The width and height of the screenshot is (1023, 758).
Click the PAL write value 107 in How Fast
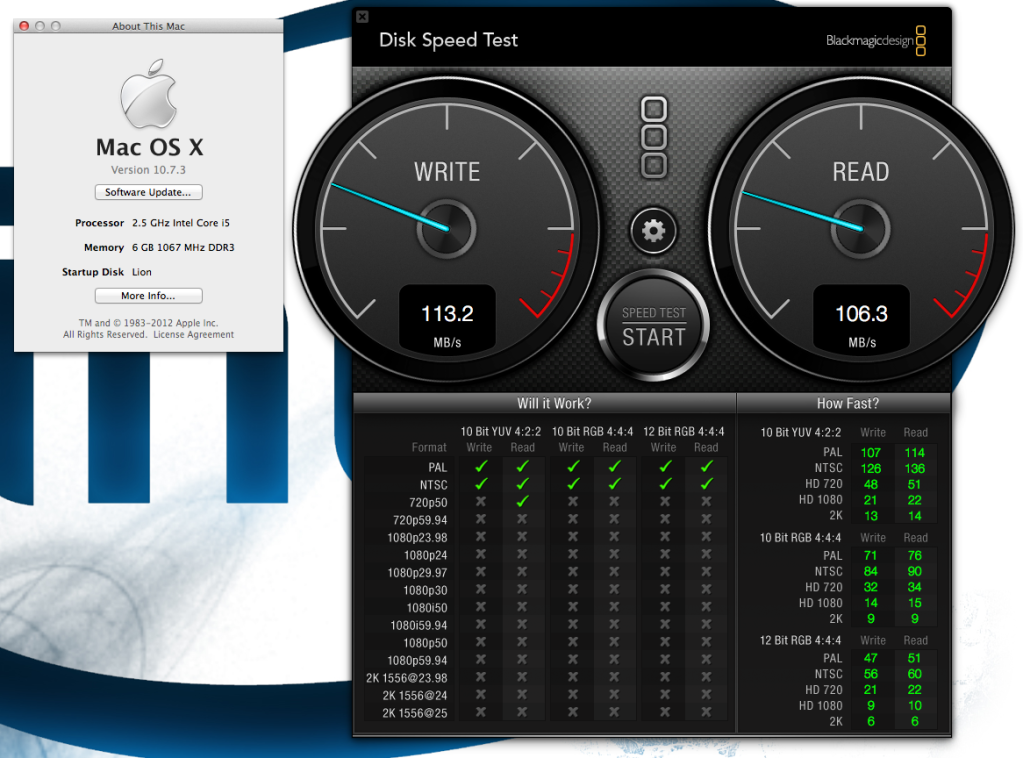[871, 453]
